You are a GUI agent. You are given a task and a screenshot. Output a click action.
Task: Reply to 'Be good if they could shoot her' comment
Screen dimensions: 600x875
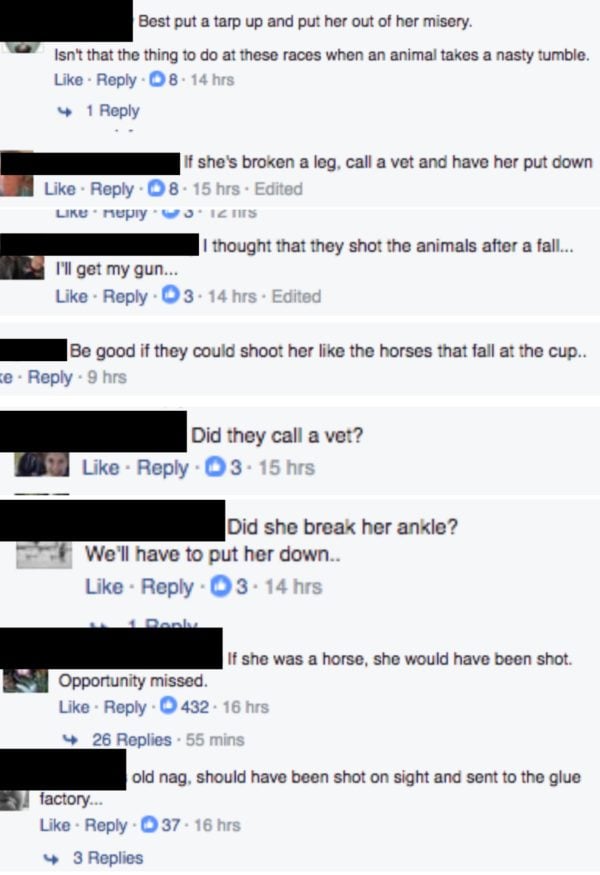coord(50,377)
